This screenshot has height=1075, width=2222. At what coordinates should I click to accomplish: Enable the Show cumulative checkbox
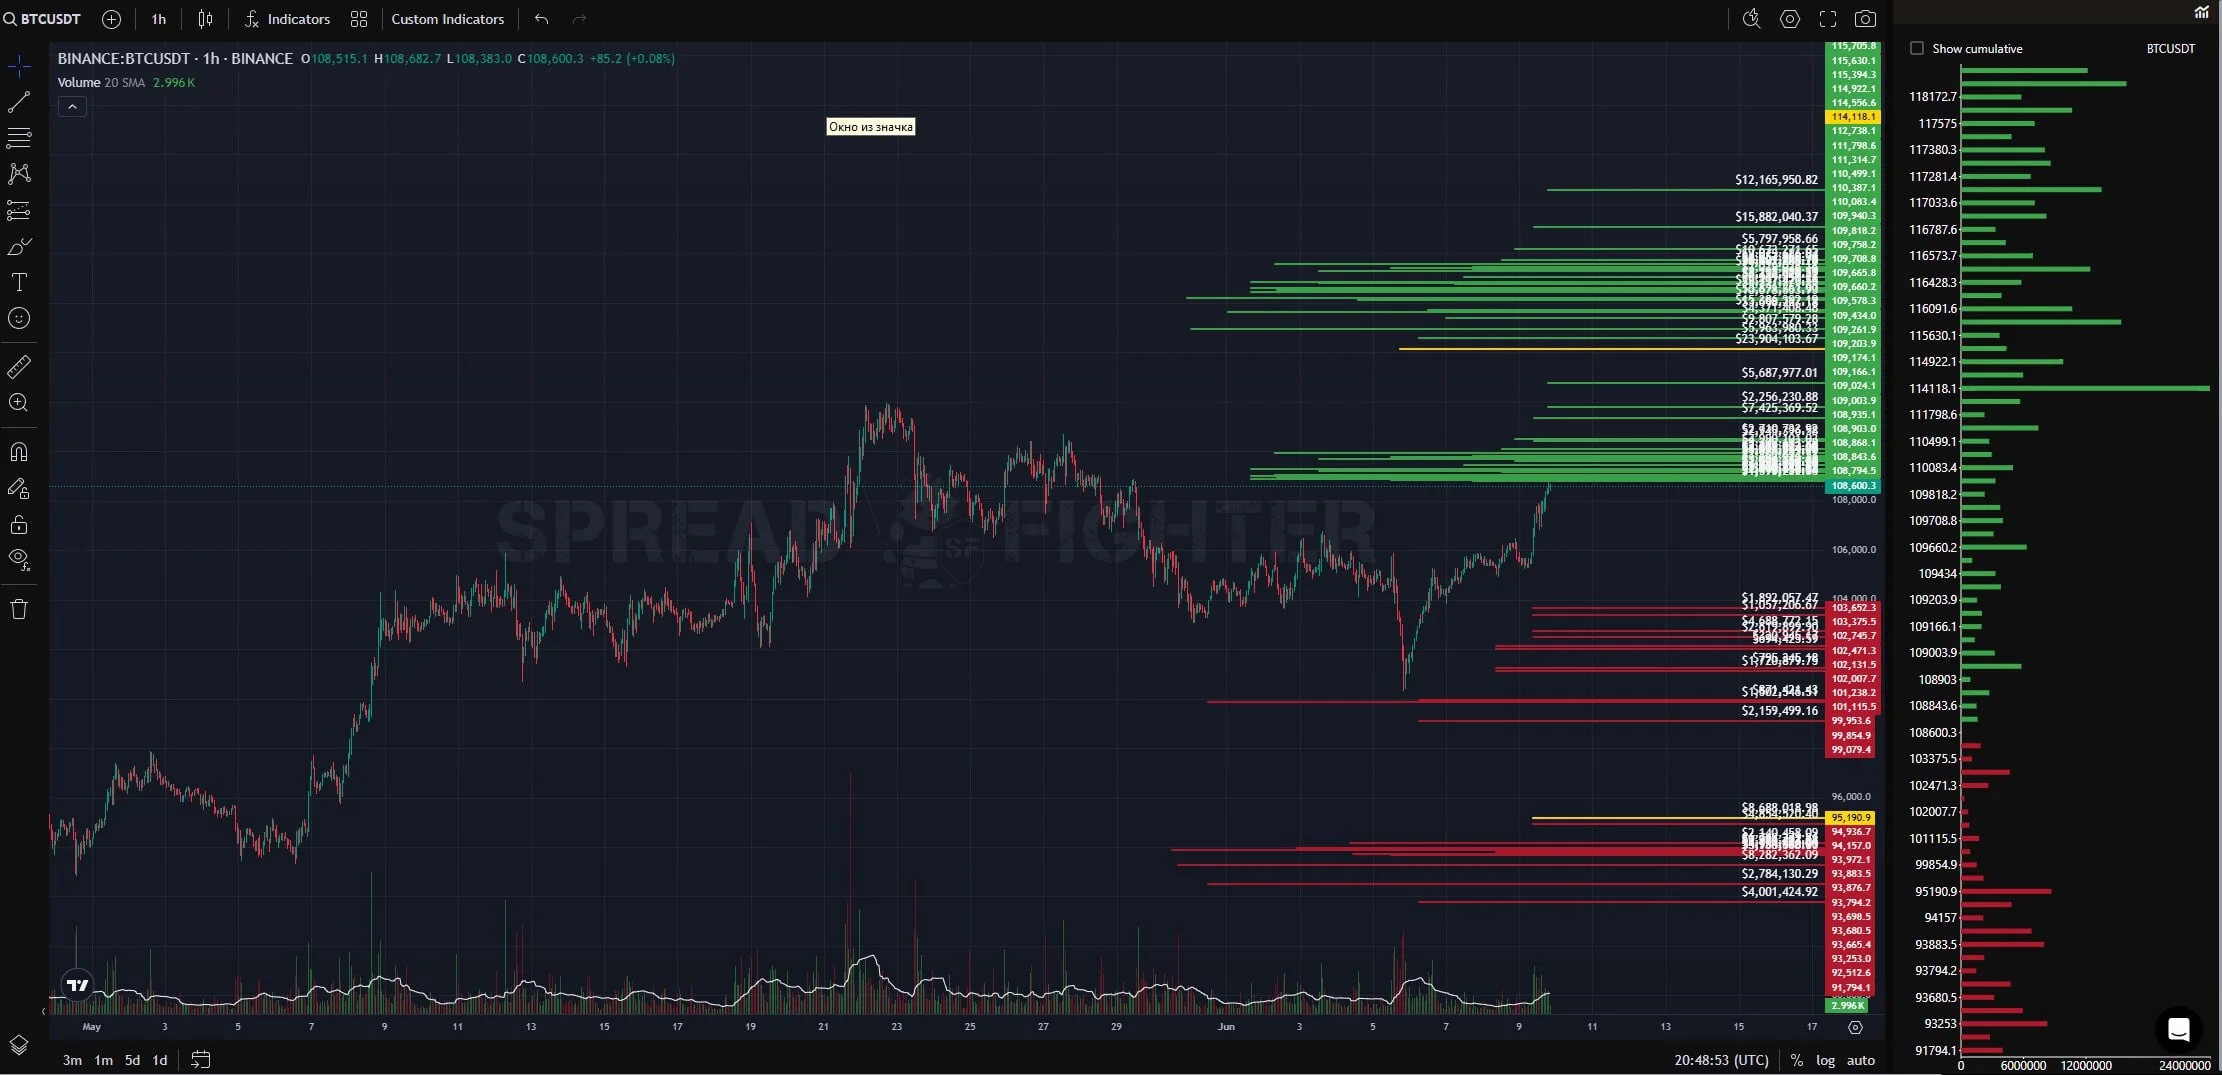(1917, 48)
